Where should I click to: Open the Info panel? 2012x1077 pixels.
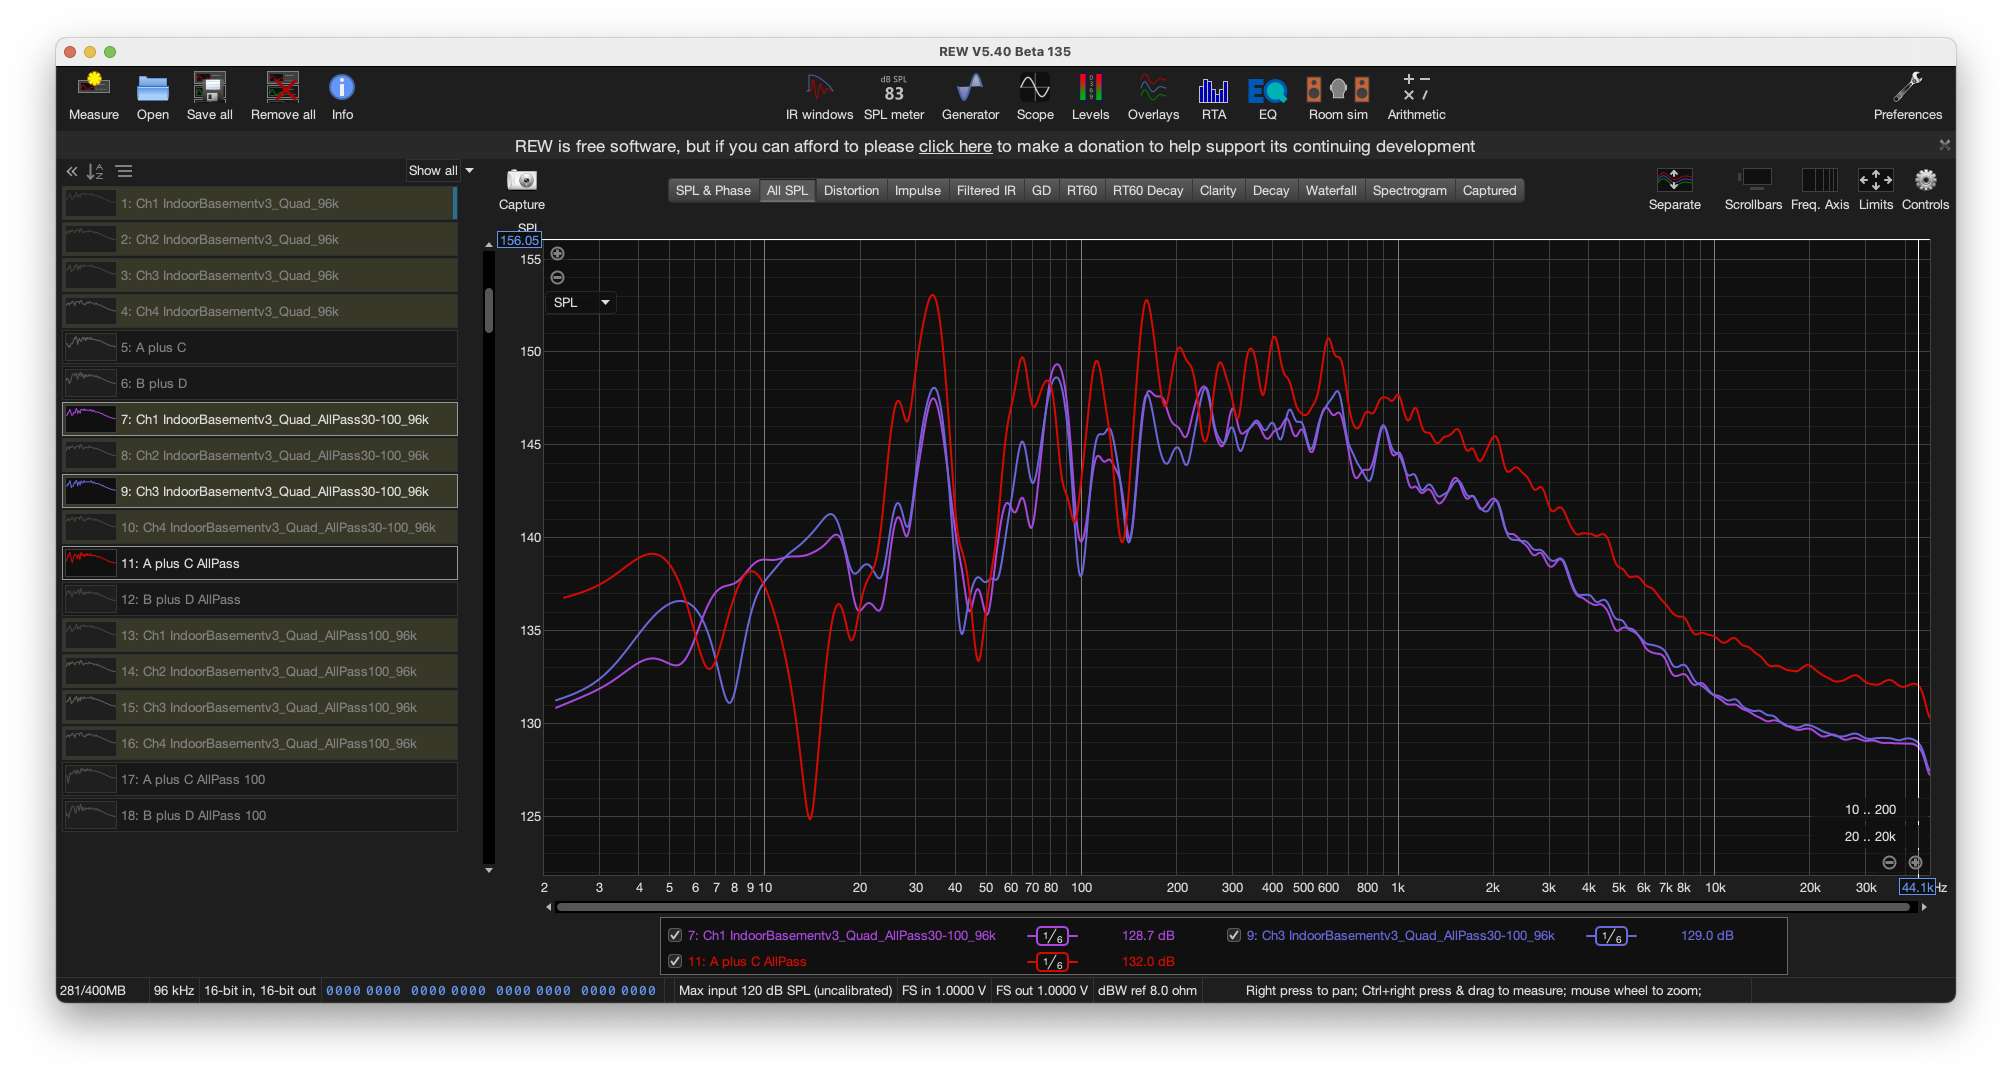coord(342,97)
